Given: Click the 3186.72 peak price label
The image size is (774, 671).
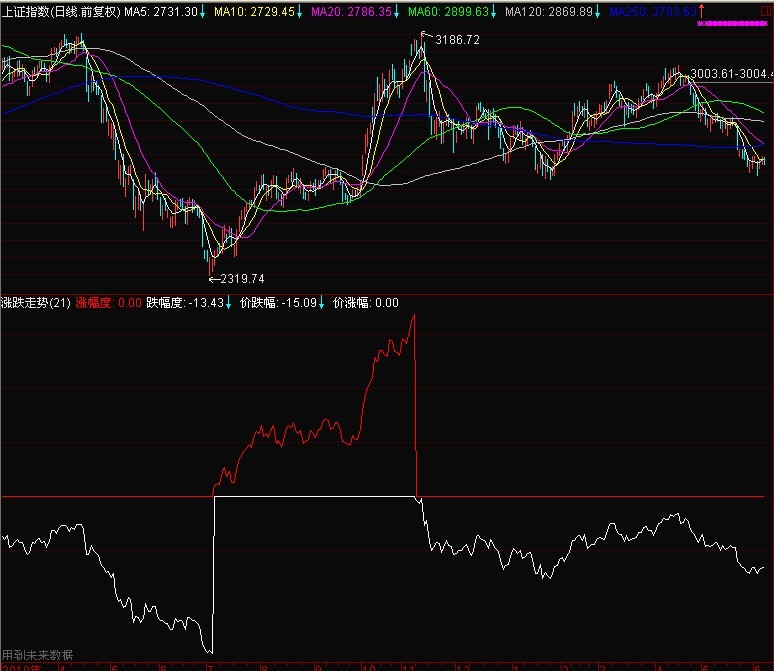Looking at the screenshot, I should [457, 39].
